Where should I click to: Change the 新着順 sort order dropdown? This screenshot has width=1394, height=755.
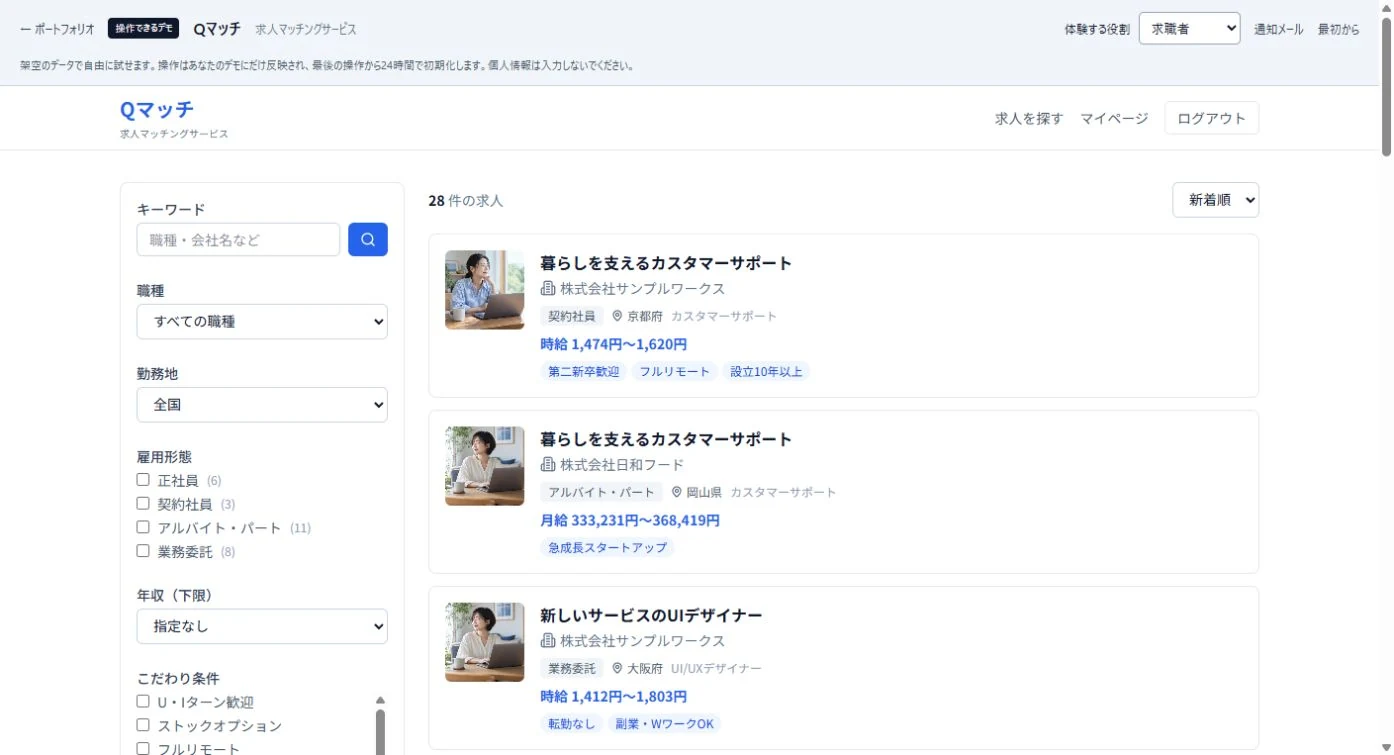(x=1215, y=200)
